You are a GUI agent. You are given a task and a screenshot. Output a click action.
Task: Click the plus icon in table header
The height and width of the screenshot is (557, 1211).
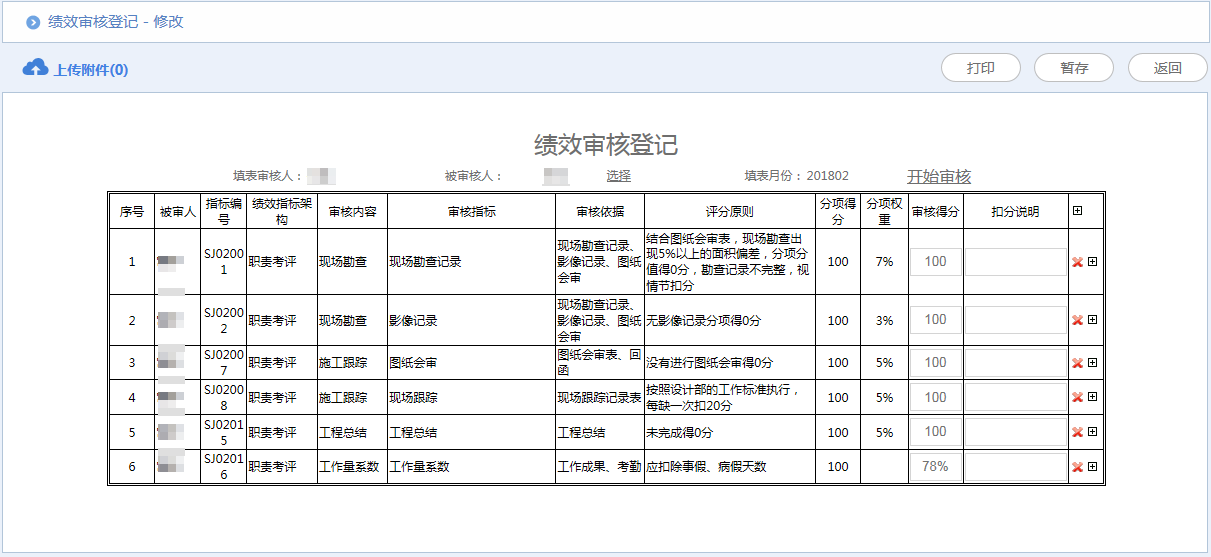click(x=1077, y=211)
